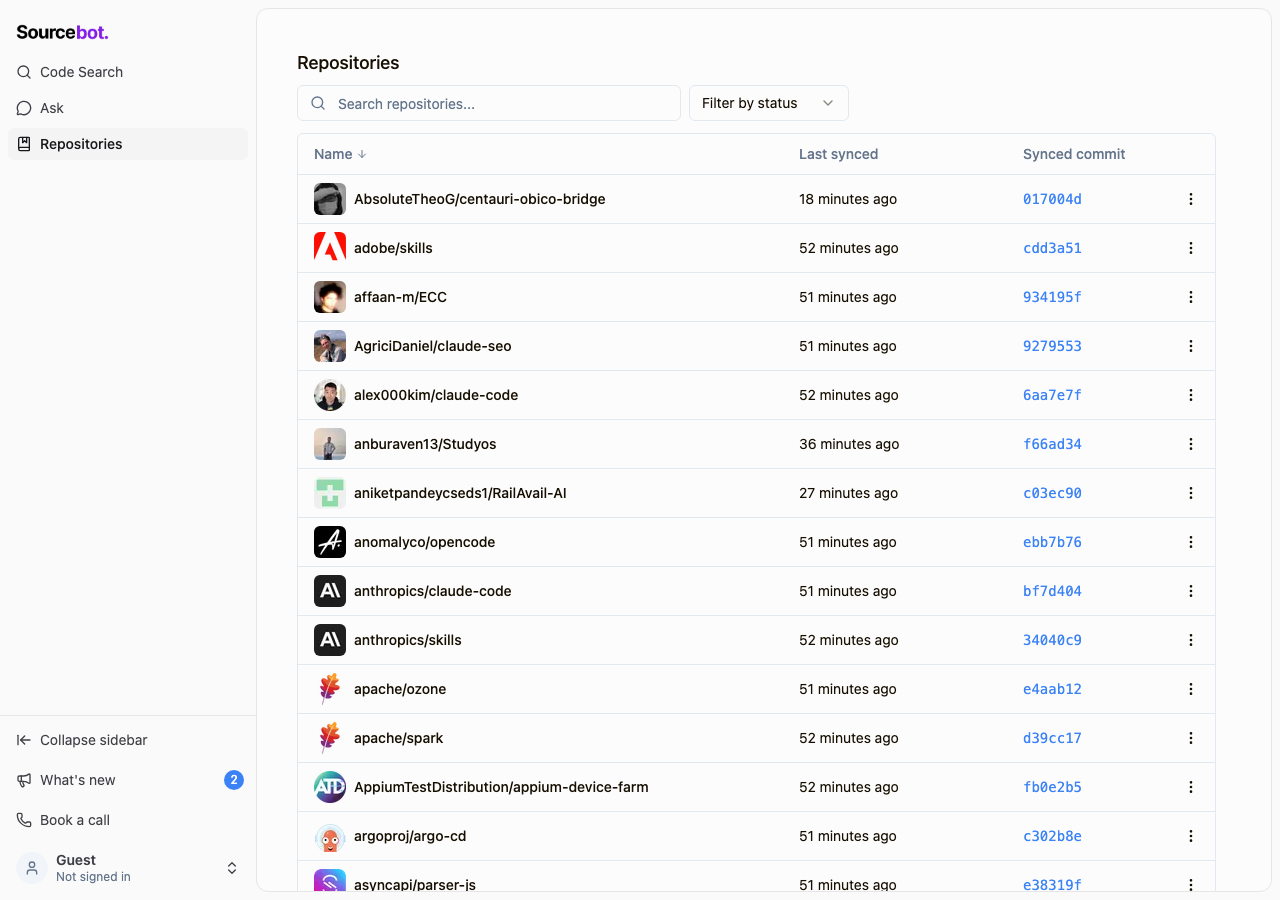Click the AppiumTestDistribution ATD logo avatar
The height and width of the screenshot is (900, 1280).
tap(330, 787)
